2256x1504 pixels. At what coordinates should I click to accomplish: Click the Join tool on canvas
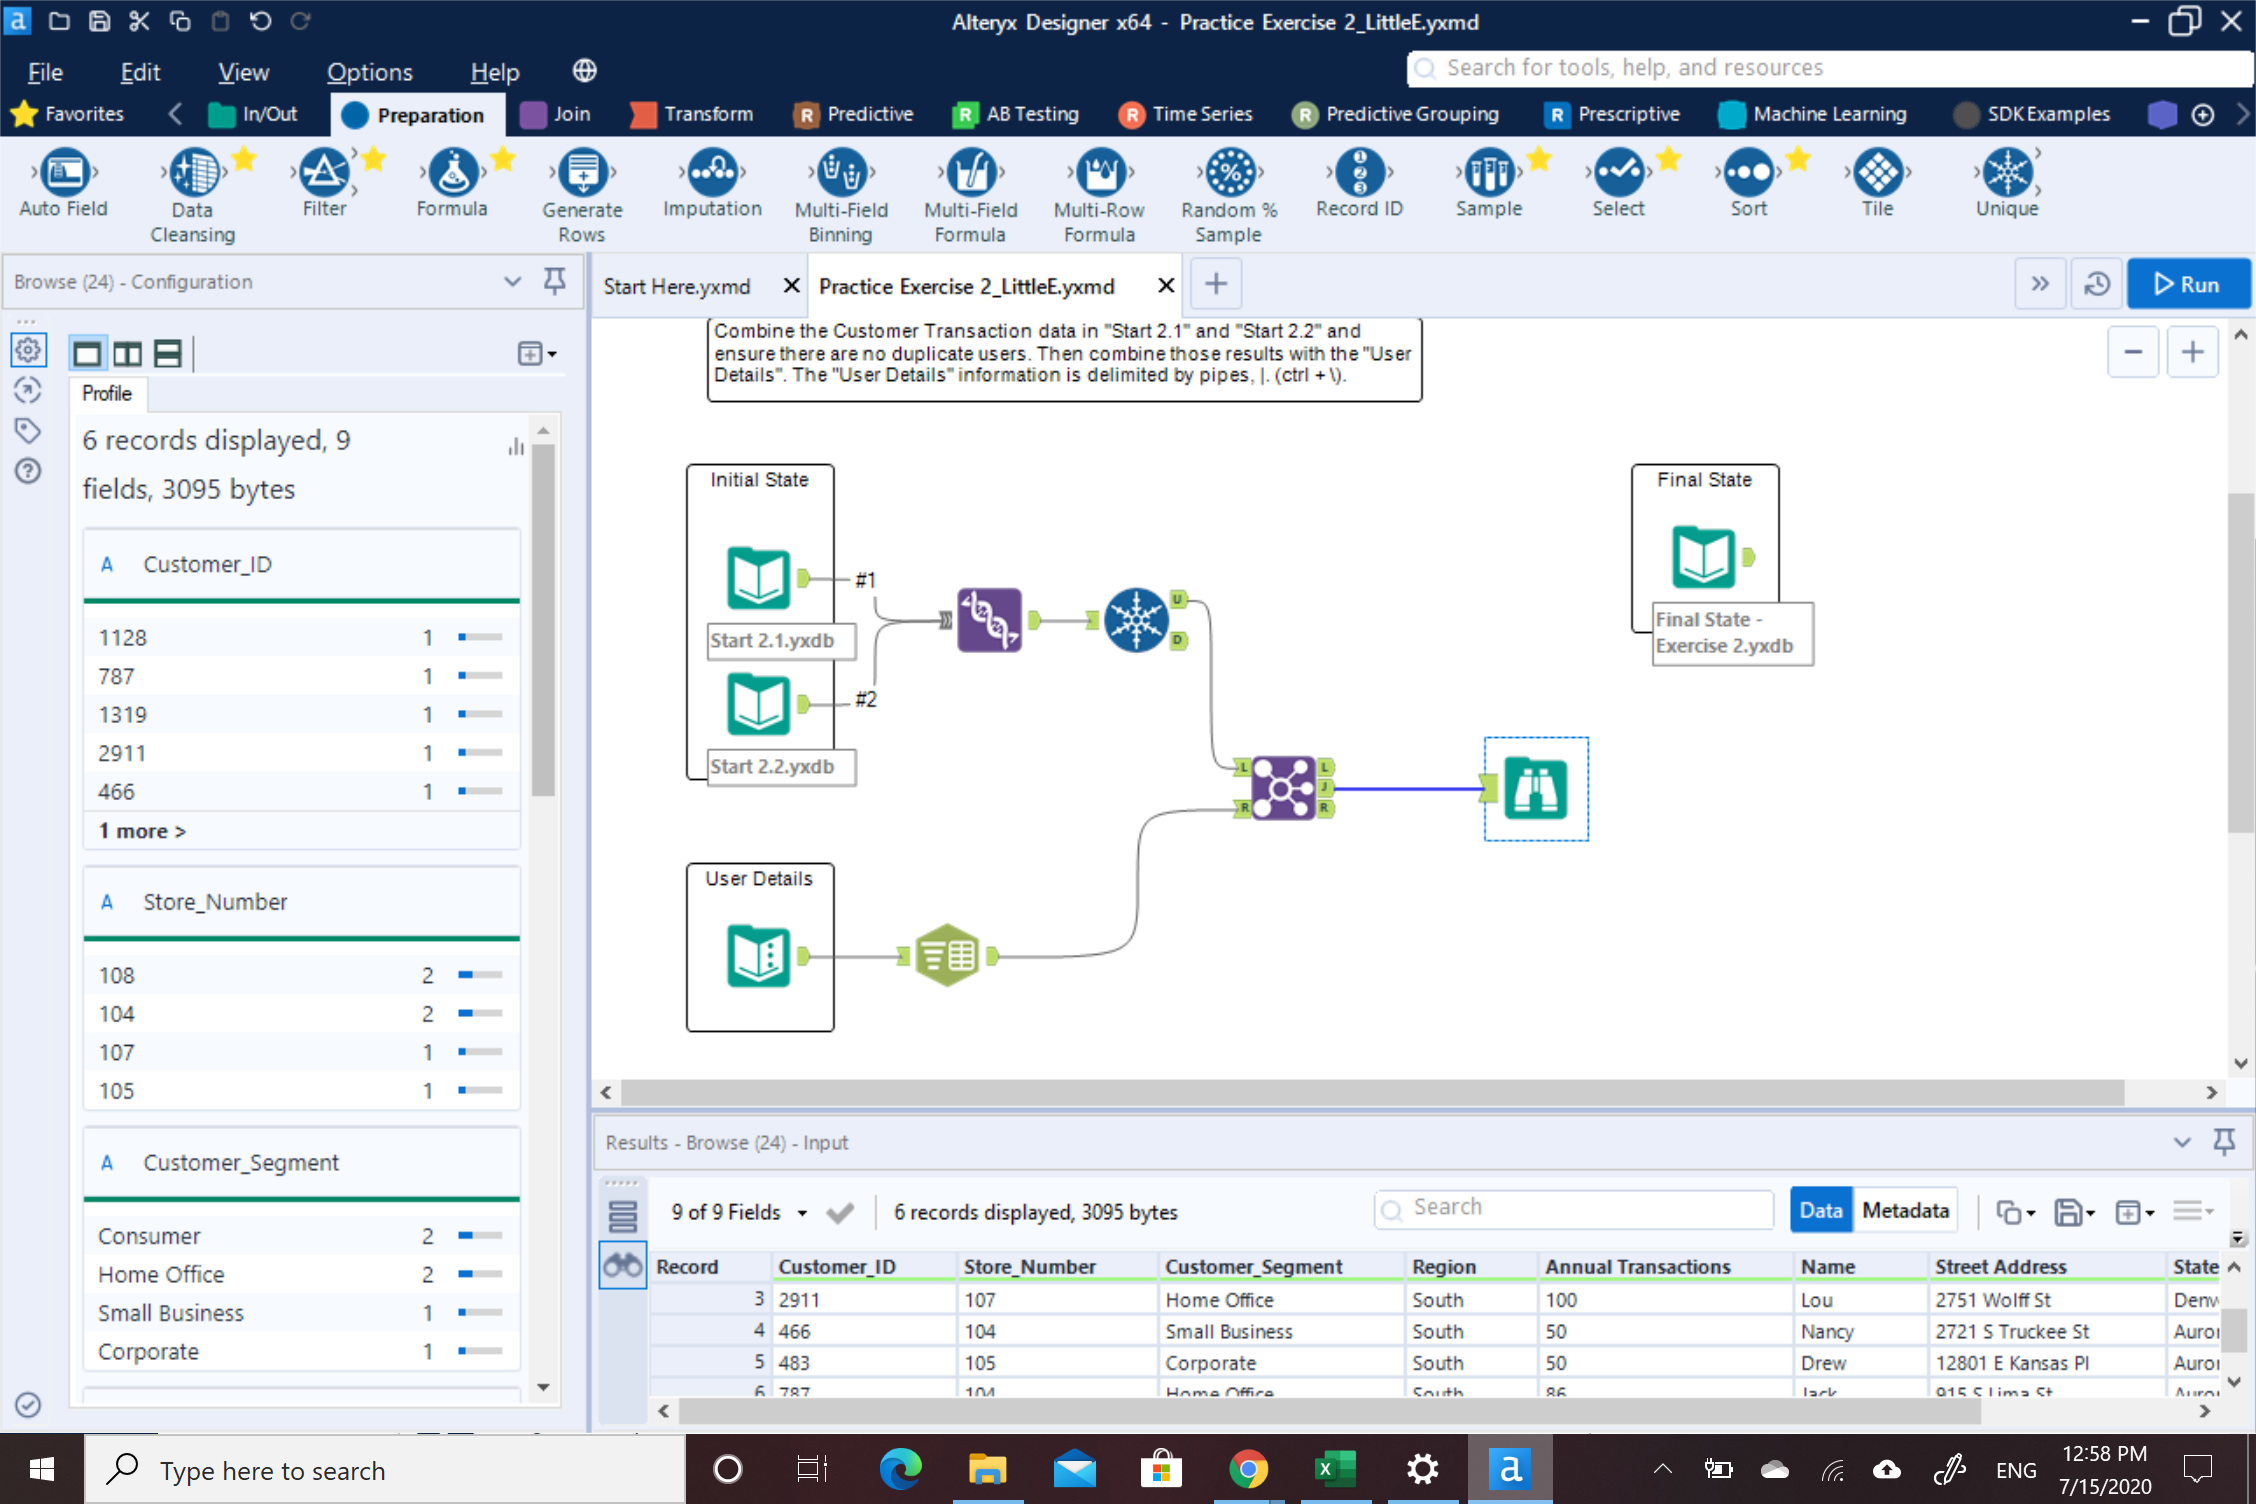tap(1283, 788)
